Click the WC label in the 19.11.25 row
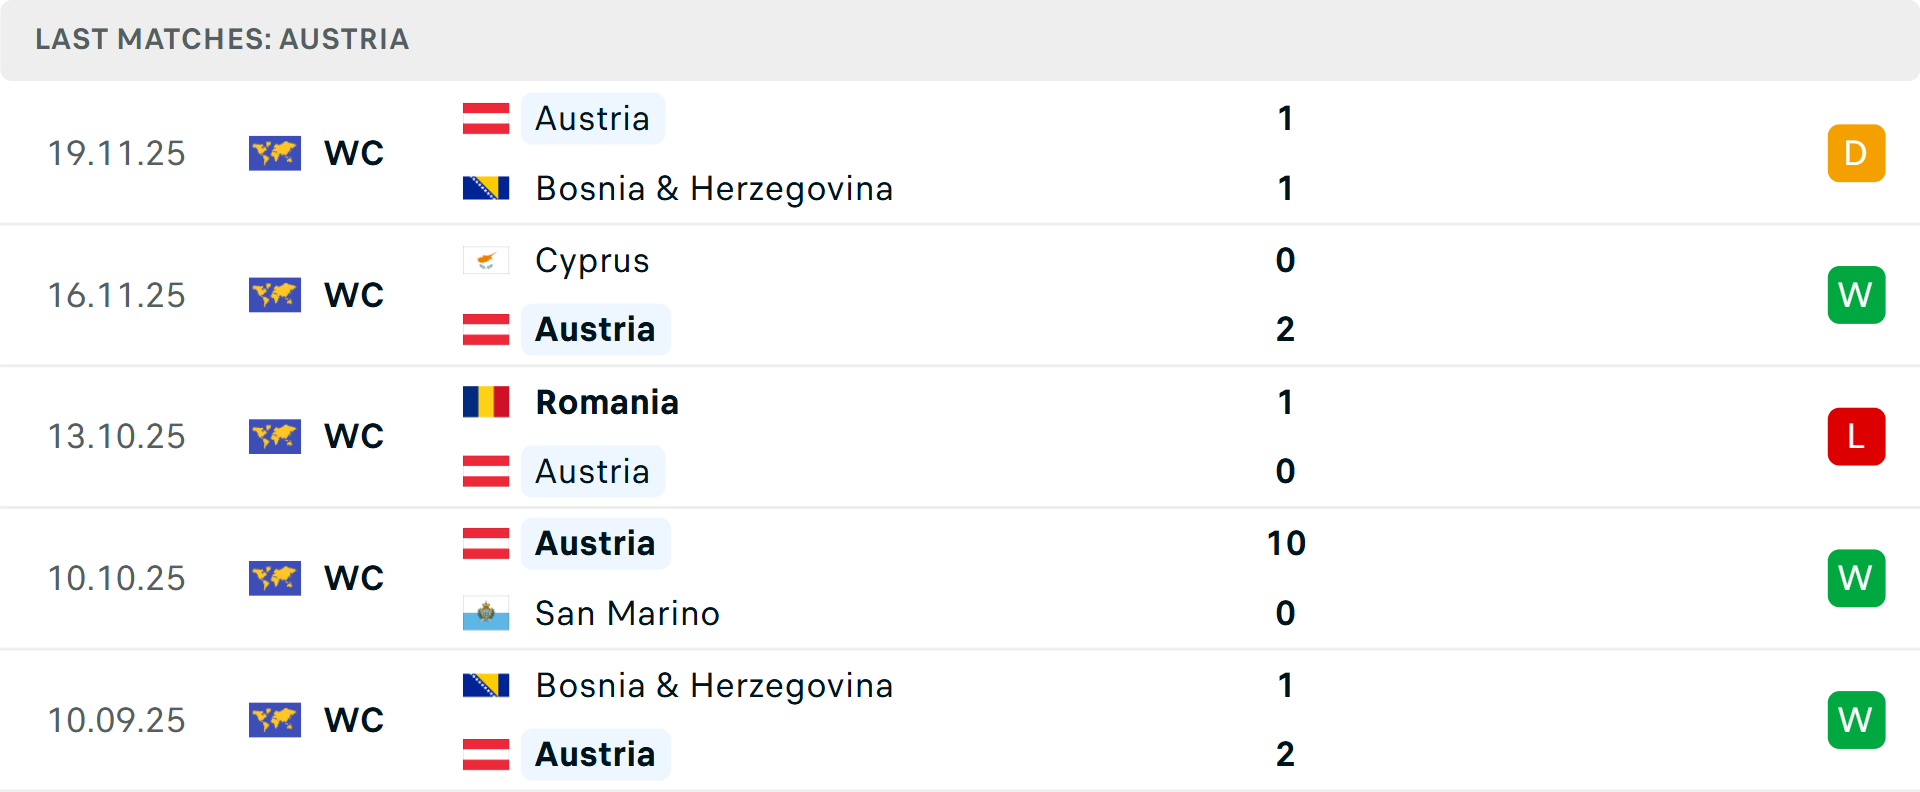 pos(354,153)
